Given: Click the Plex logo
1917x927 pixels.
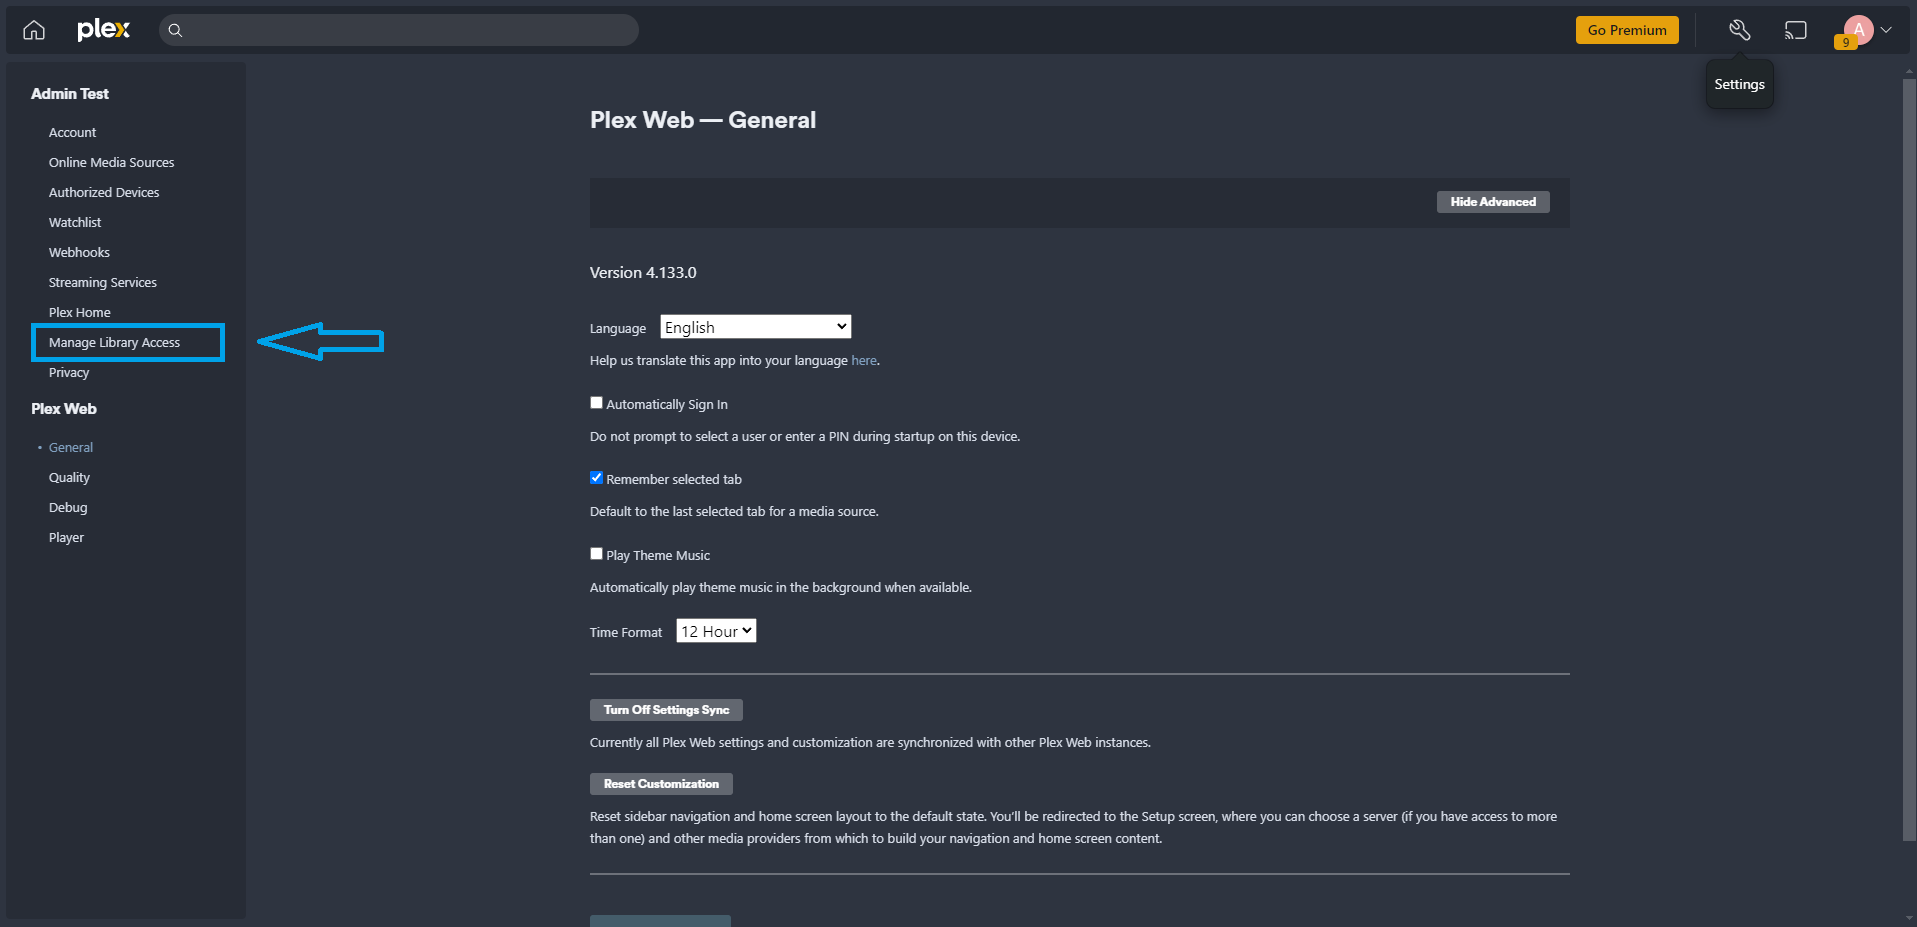Looking at the screenshot, I should [x=104, y=30].
